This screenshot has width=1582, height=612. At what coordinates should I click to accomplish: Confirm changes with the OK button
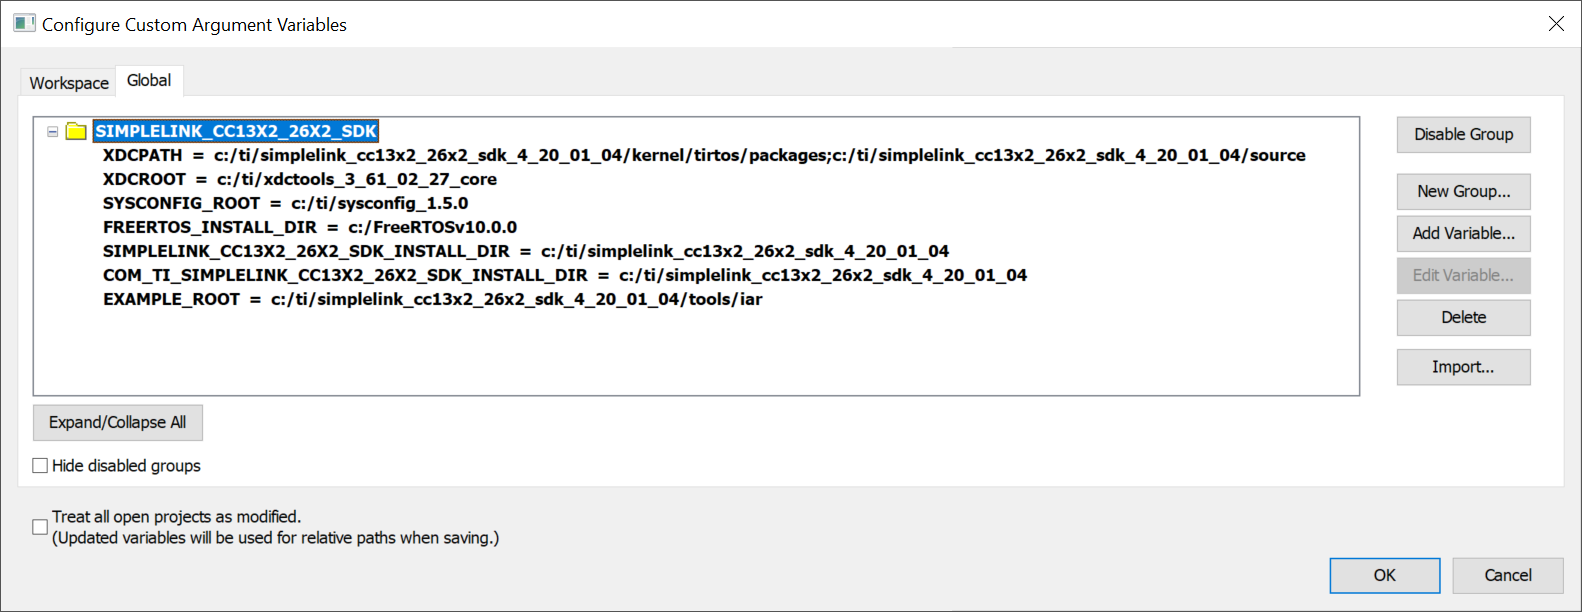coord(1384,575)
